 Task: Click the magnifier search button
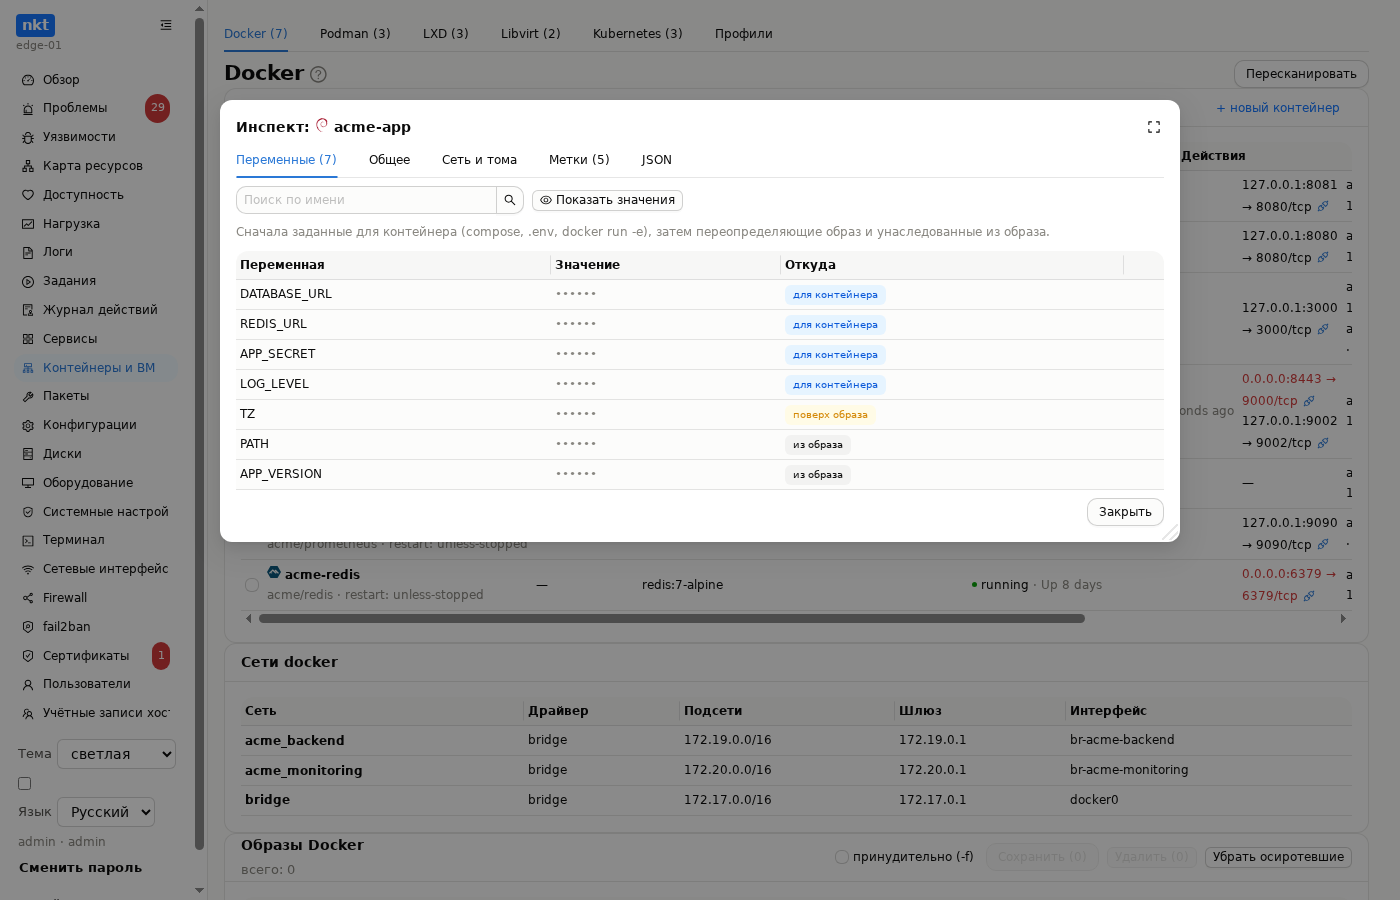pyautogui.click(x=510, y=200)
